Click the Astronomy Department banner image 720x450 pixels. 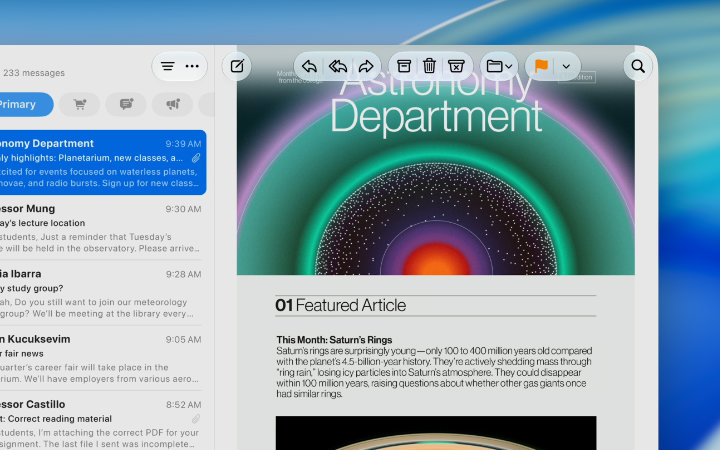click(x=436, y=161)
